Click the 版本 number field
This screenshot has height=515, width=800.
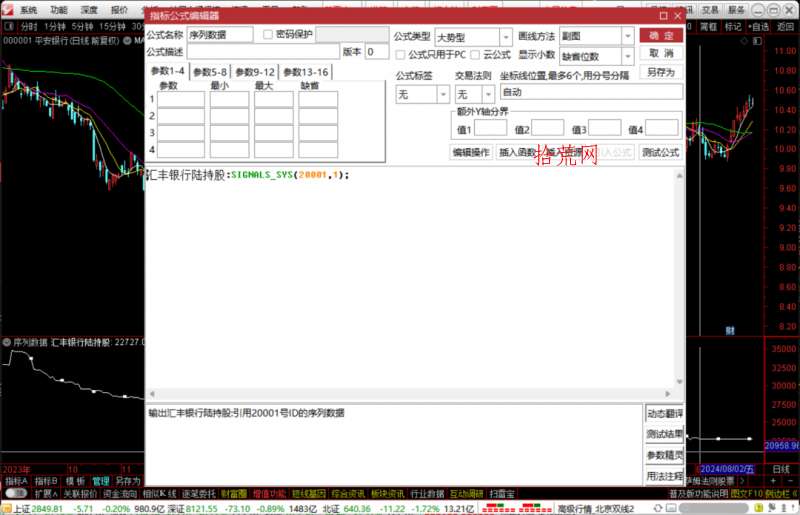pos(377,52)
